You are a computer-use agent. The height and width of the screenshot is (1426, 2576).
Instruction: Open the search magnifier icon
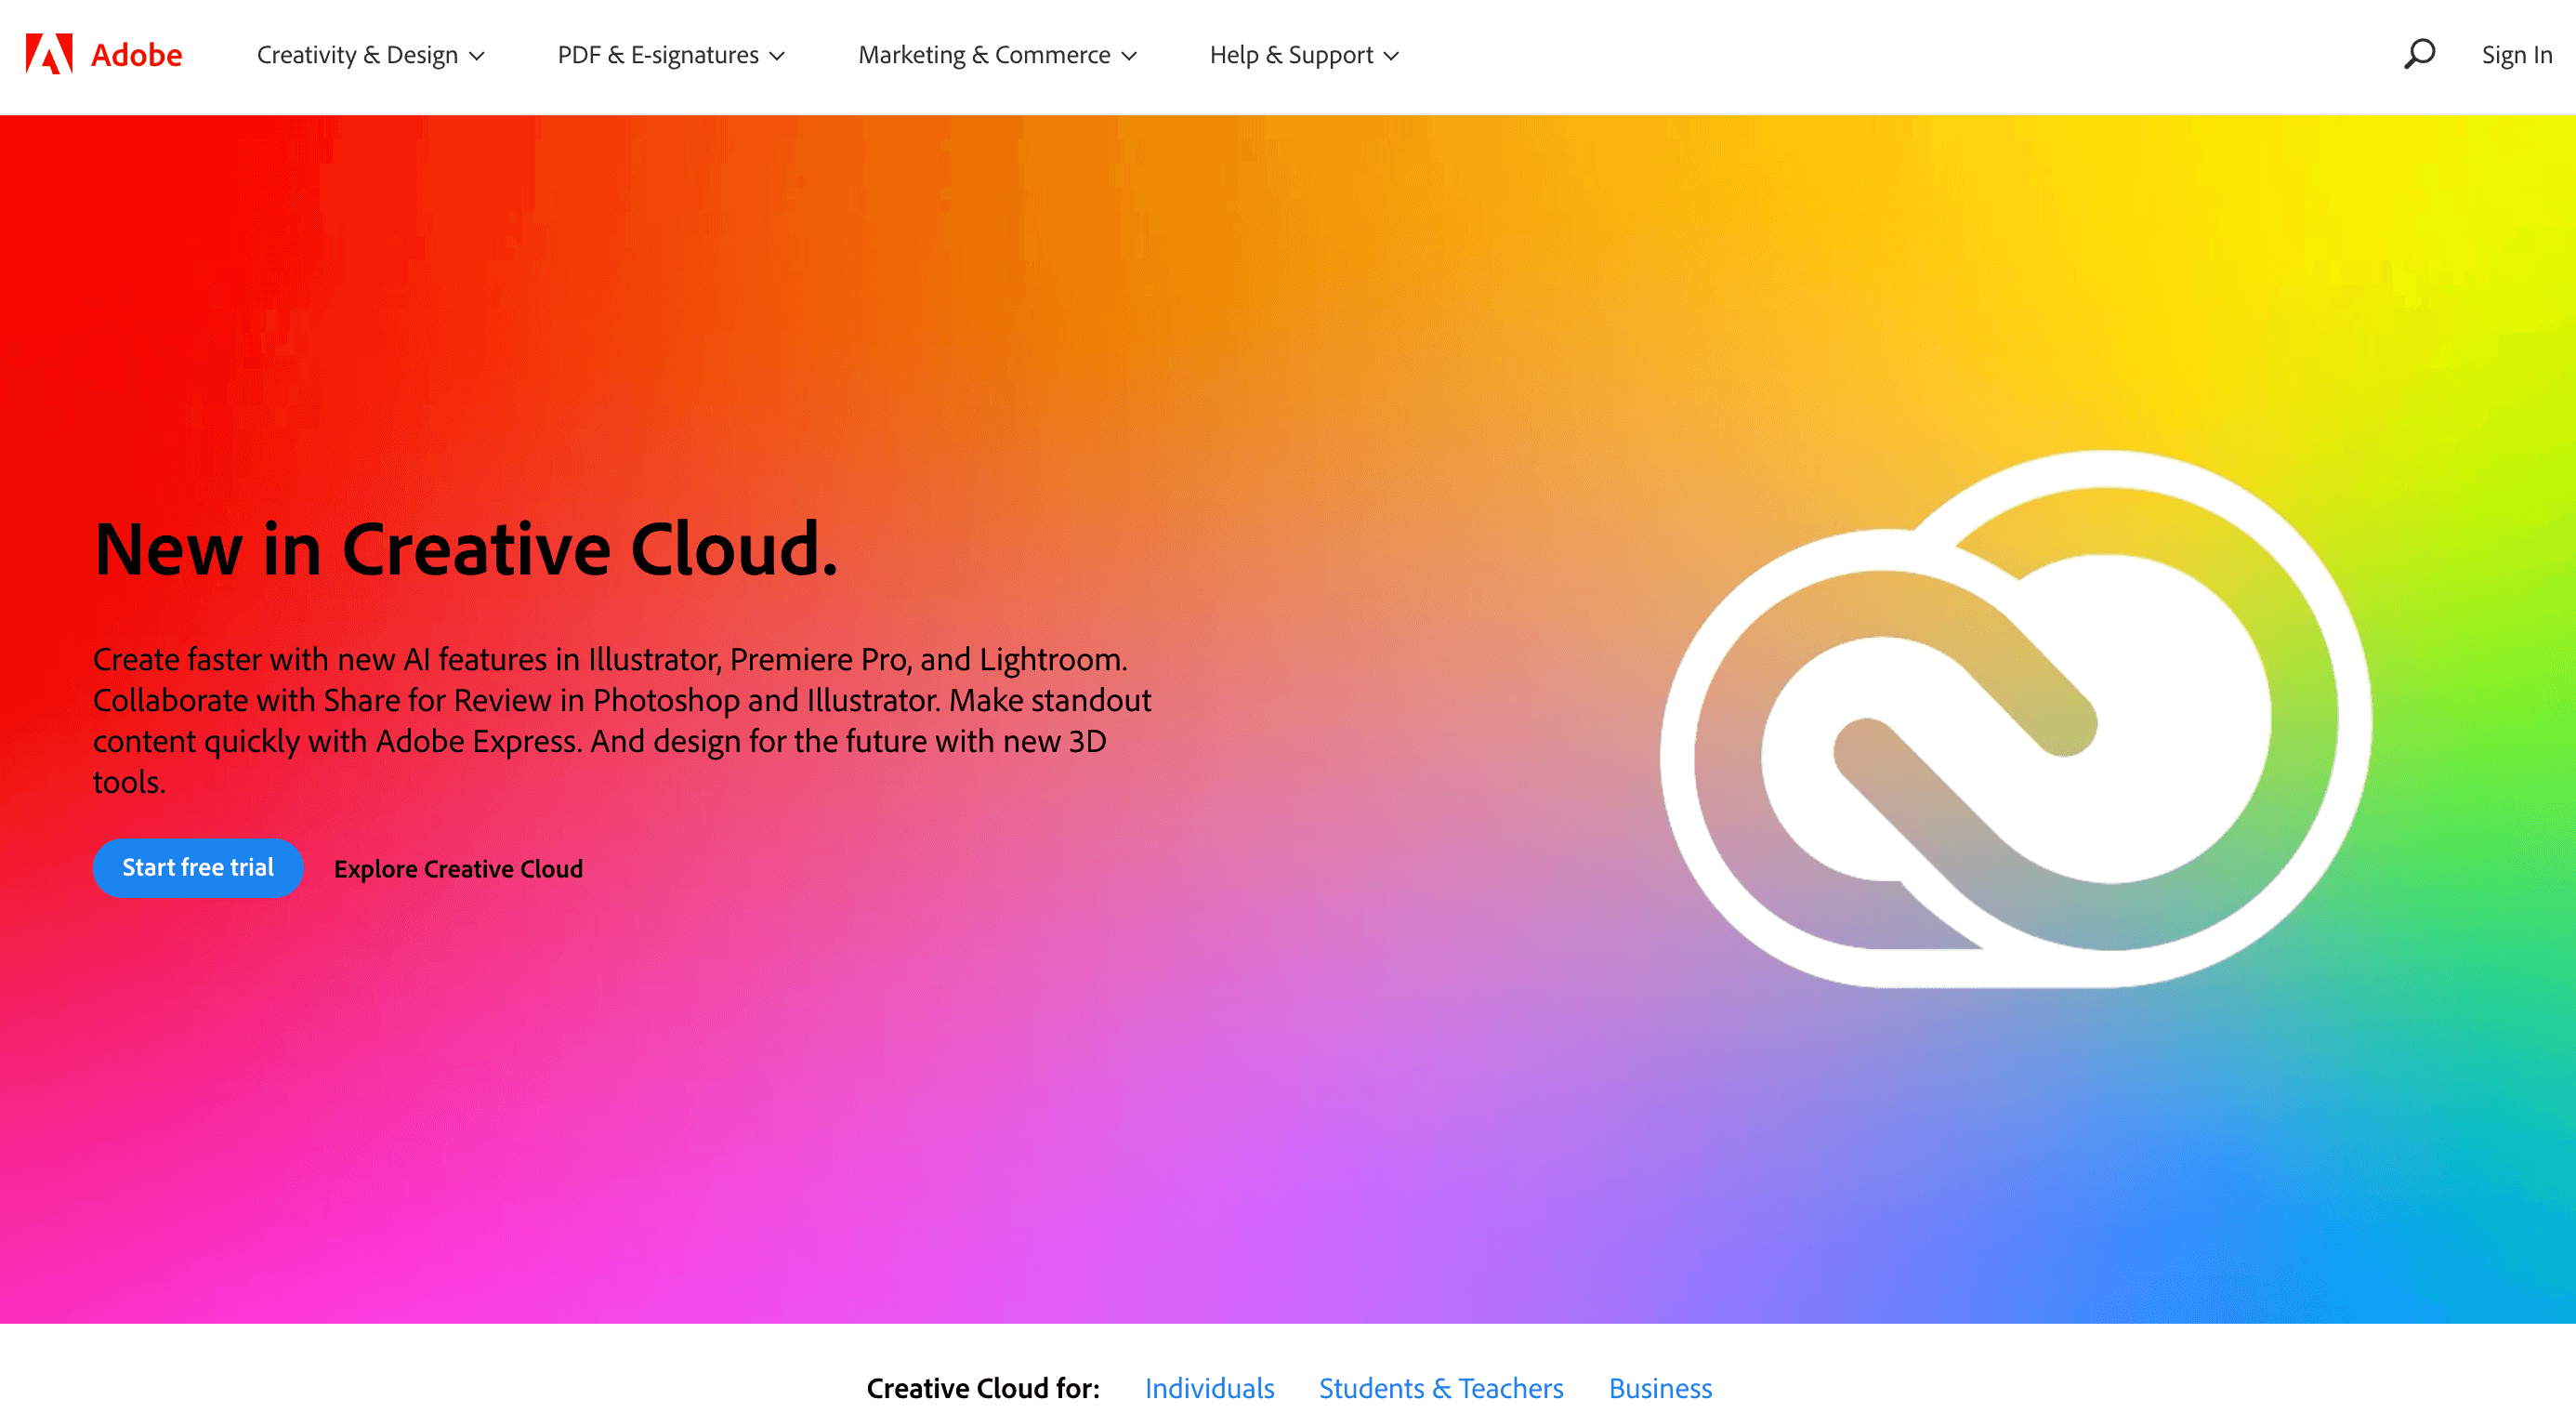pyautogui.click(x=2419, y=54)
